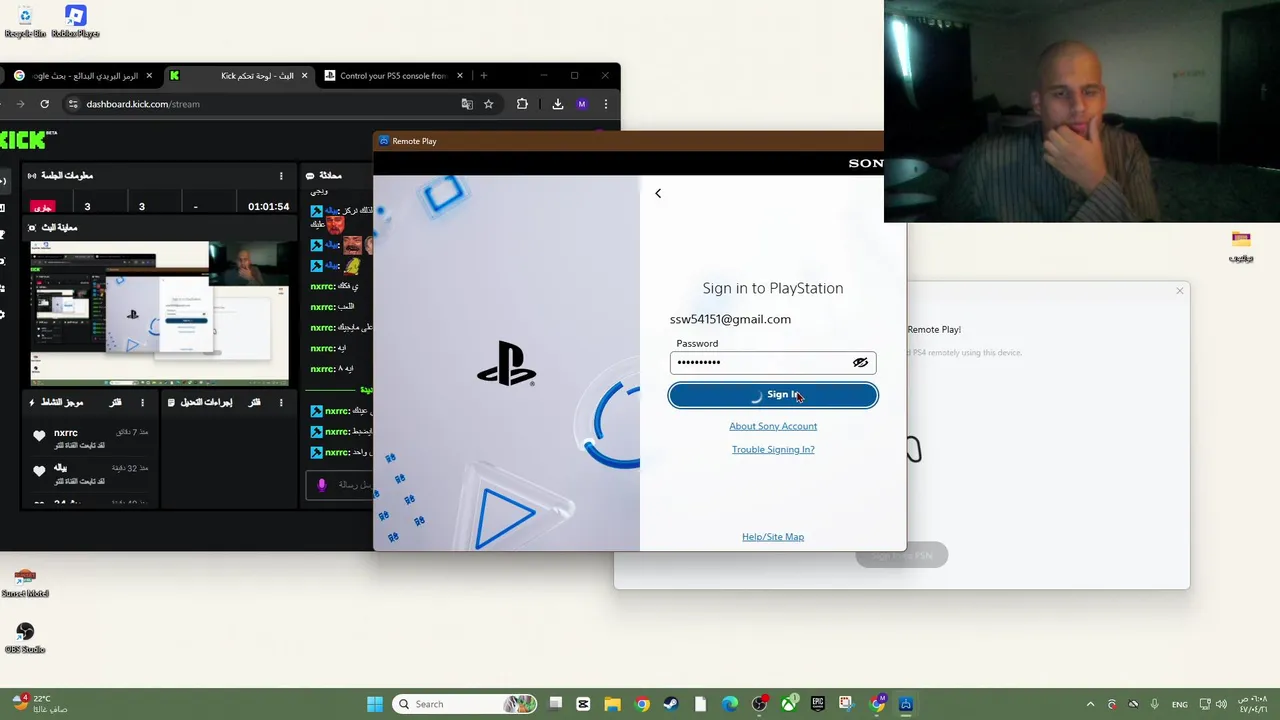Screen dimensions: 1280x720
Task: Open File Explorer from taskbar
Action: pyautogui.click(x=613, y=704)
